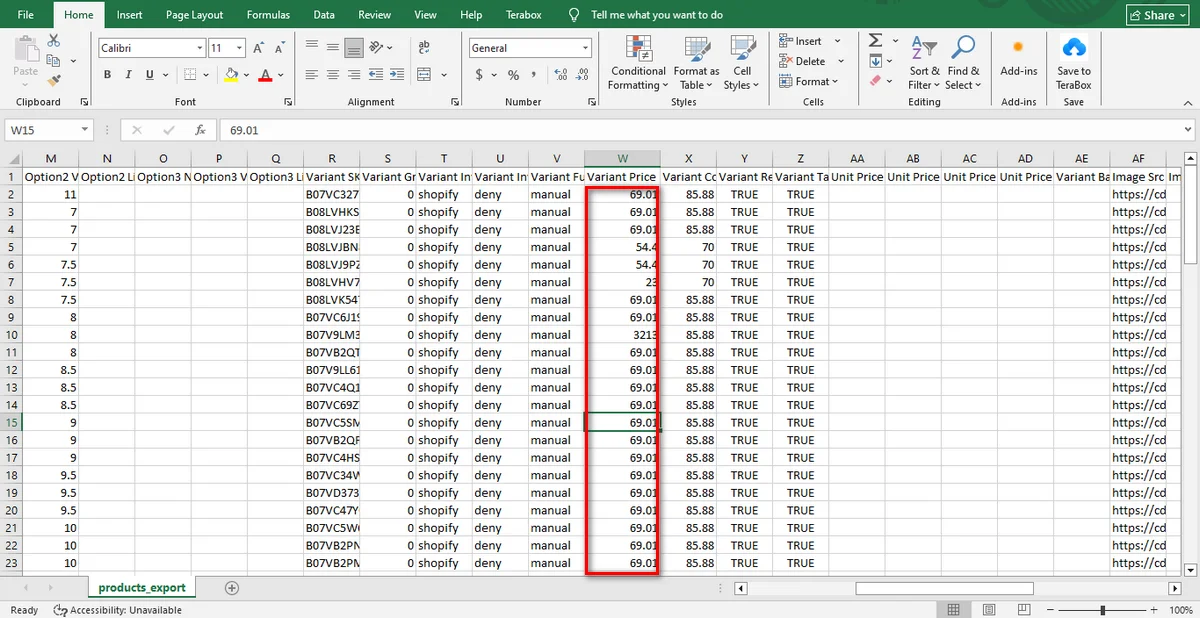Apply the Comma Style format

534,75
